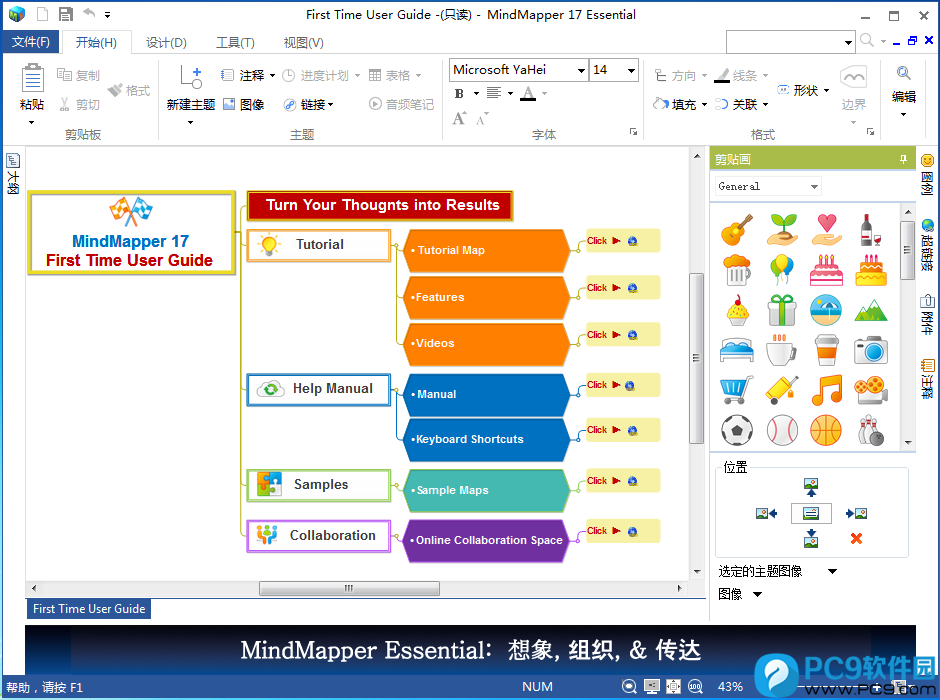940x700 pixels.
Task: Select the soccer ball clip art
Action: point(737,430)
